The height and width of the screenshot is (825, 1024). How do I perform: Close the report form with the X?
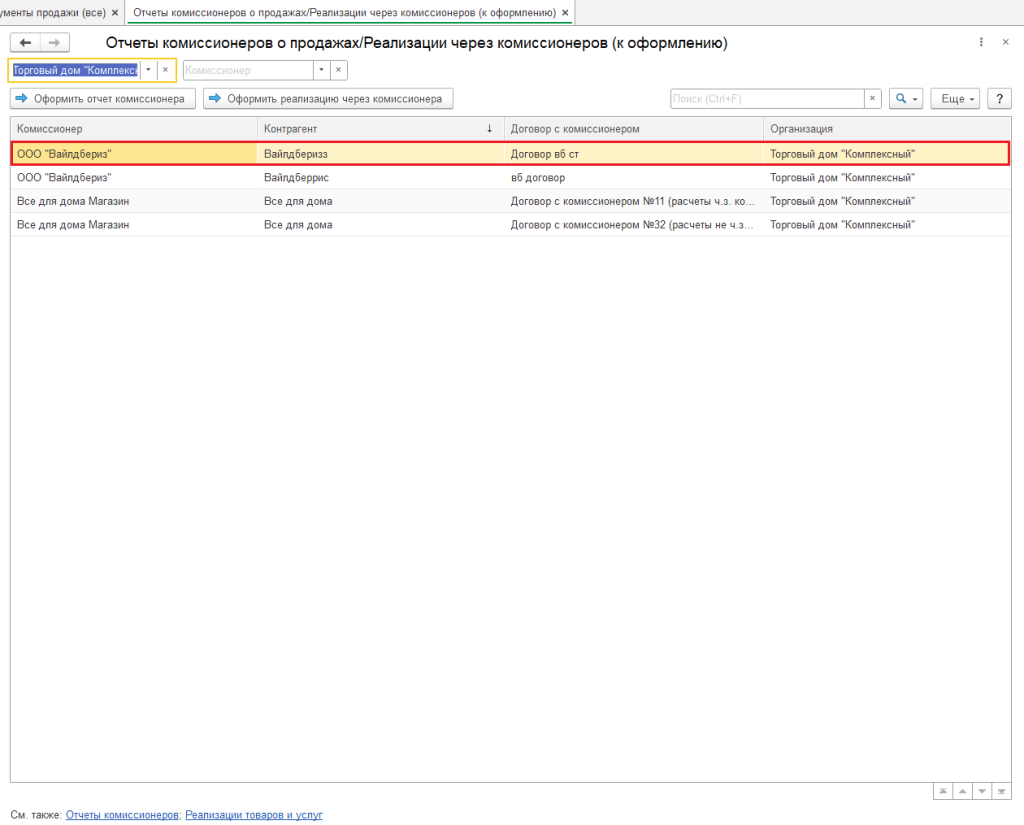[1006, 42]
